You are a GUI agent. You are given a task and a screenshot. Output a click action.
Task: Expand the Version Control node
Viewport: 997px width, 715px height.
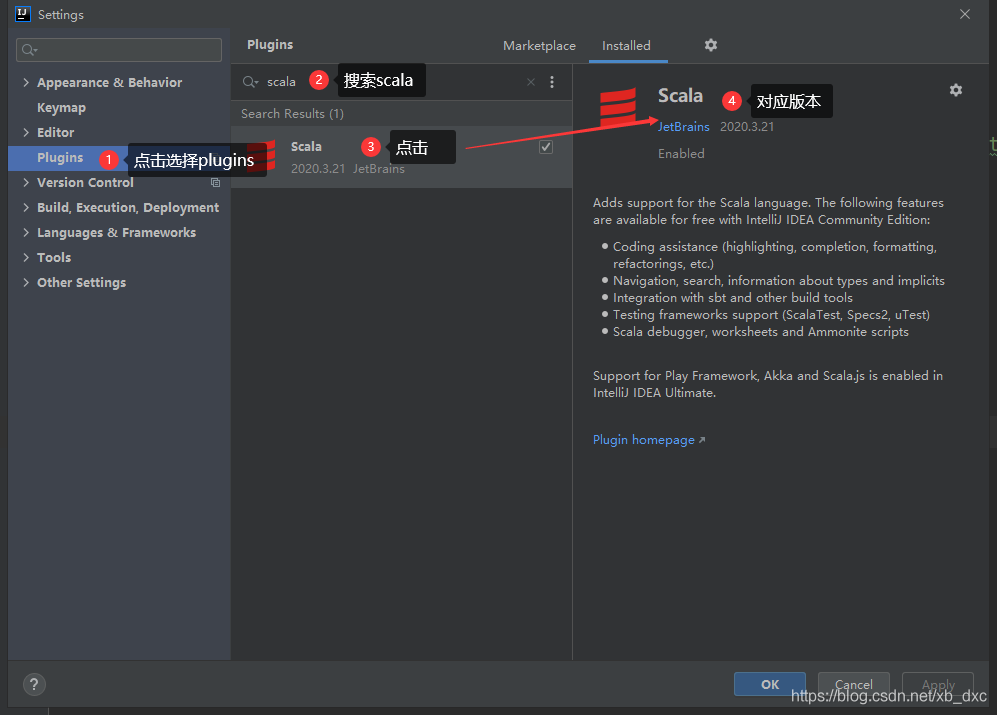pos(26,183)
